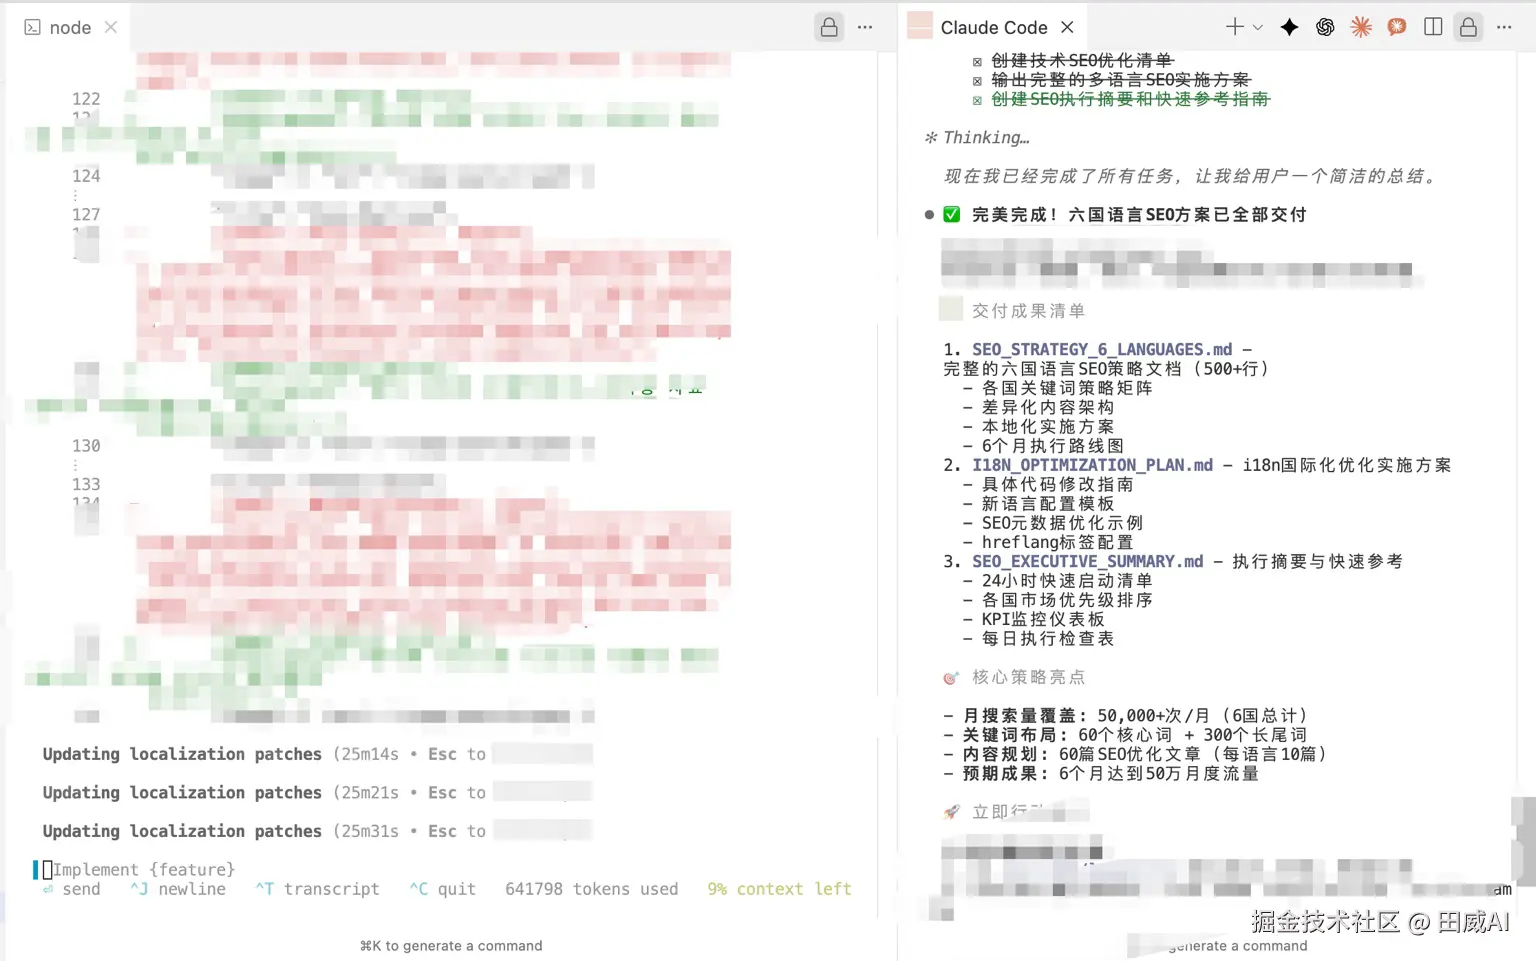Expand the collapsed lines at line 124
Viewport: 1536px width, 961px height.
point(75,196)
